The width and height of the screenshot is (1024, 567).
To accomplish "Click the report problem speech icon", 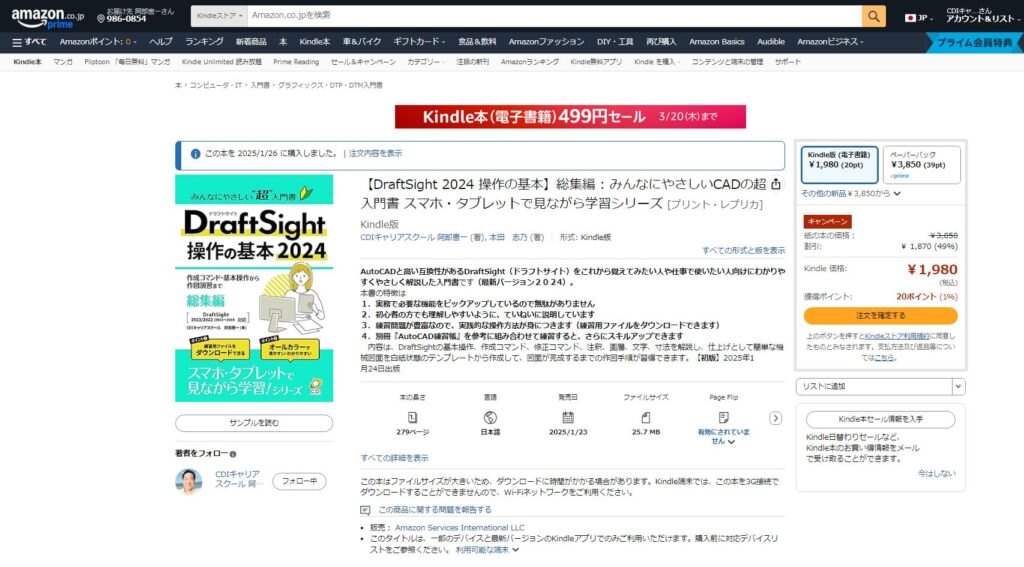I will pos(366,510).
